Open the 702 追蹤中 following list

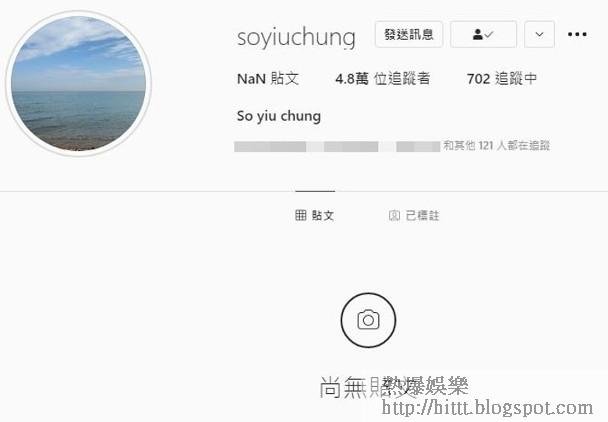click(x=502, y=79)
